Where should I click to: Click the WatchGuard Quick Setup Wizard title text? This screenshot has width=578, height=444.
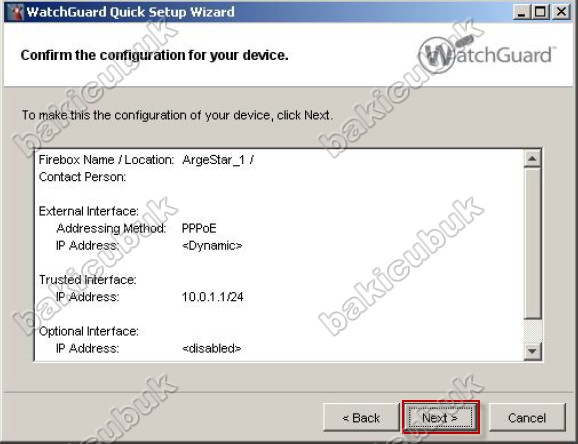pos(130,12)
